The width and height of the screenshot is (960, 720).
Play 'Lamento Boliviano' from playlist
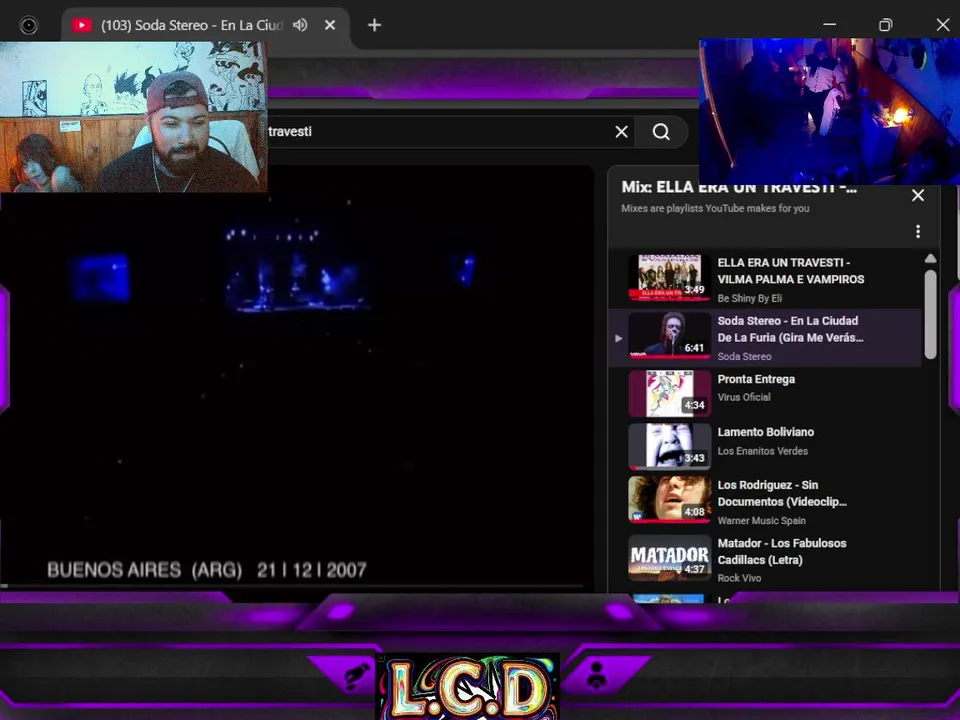766,432
